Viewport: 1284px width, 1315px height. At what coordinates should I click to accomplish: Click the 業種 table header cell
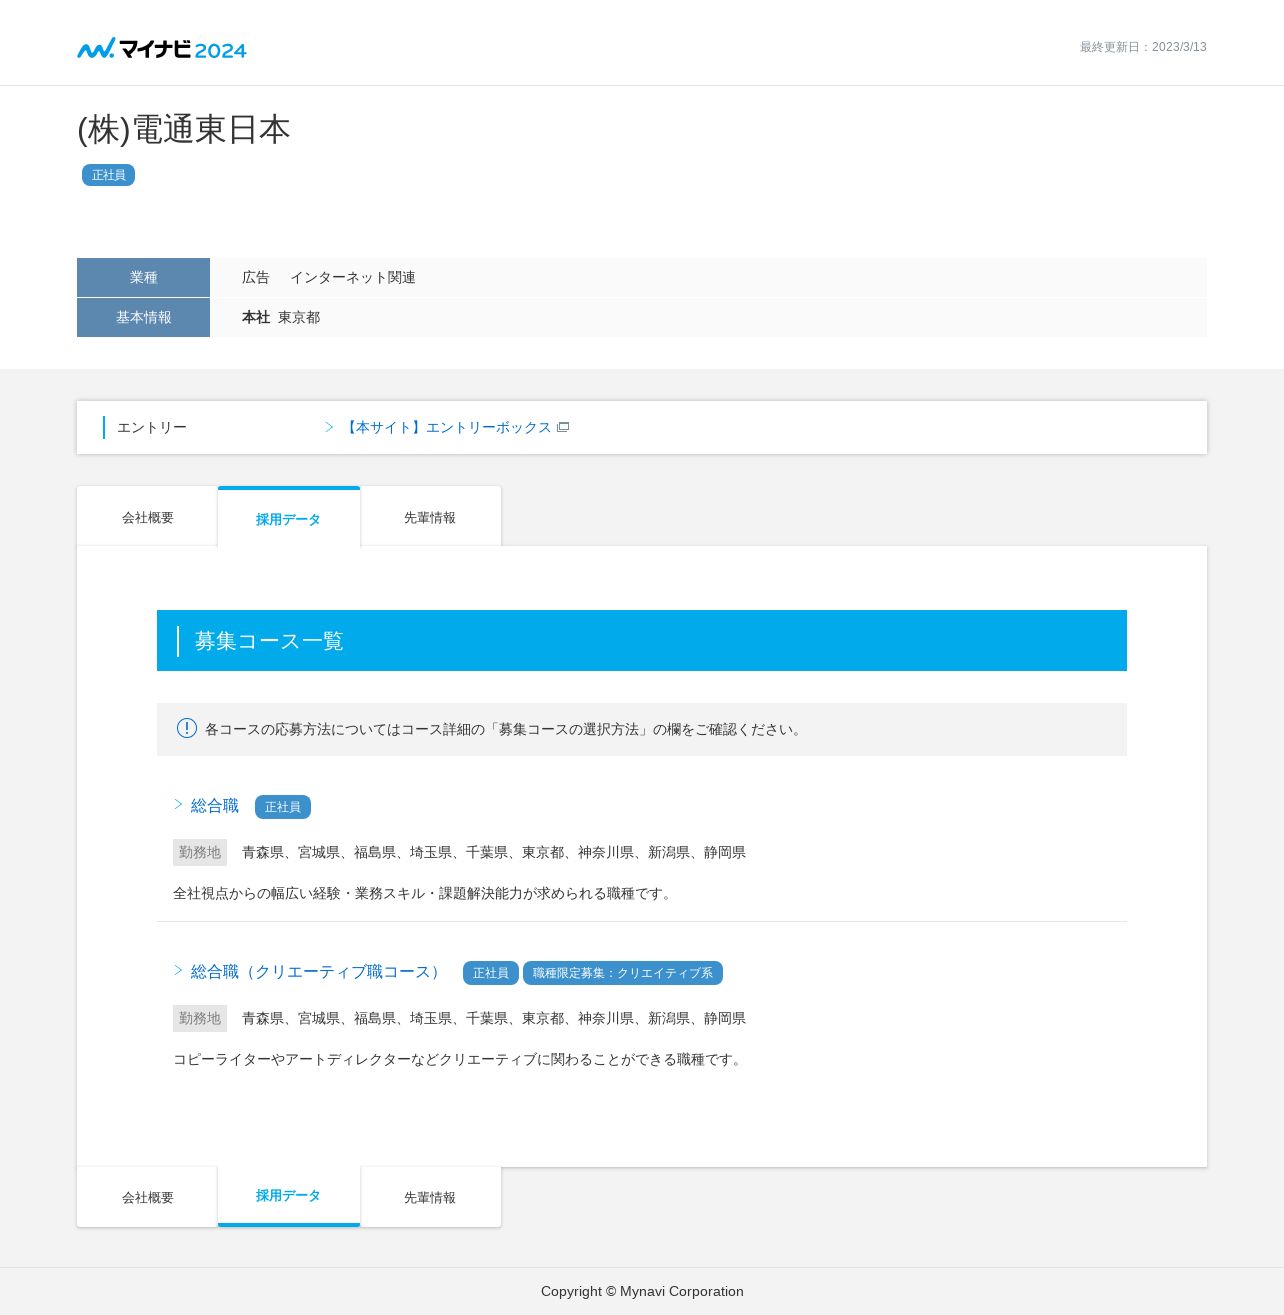143,277
